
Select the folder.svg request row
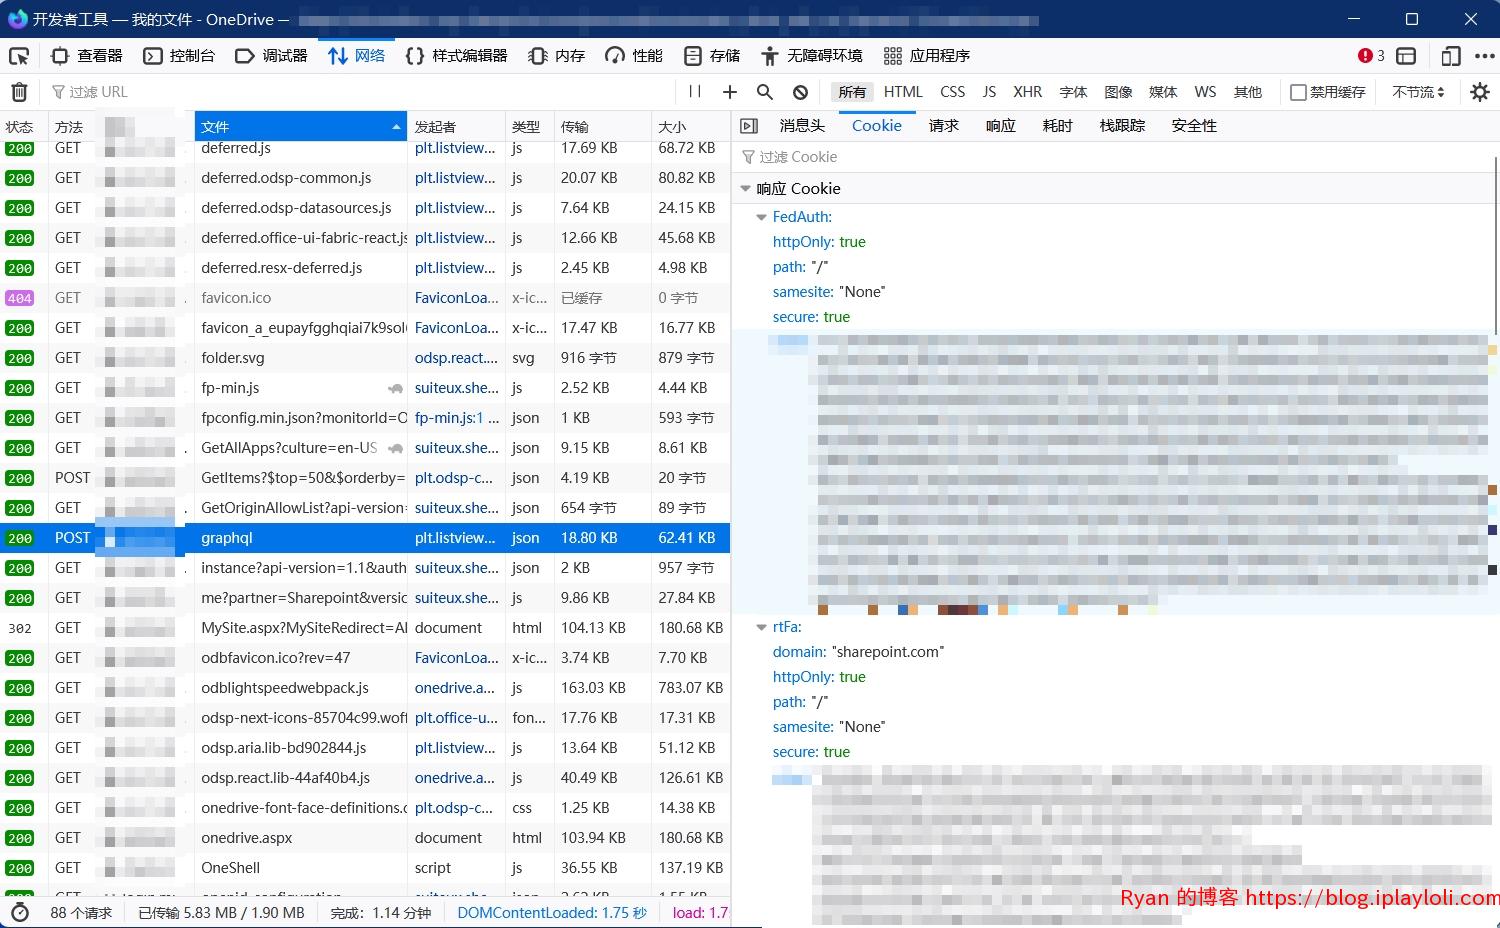coord(365,358)
